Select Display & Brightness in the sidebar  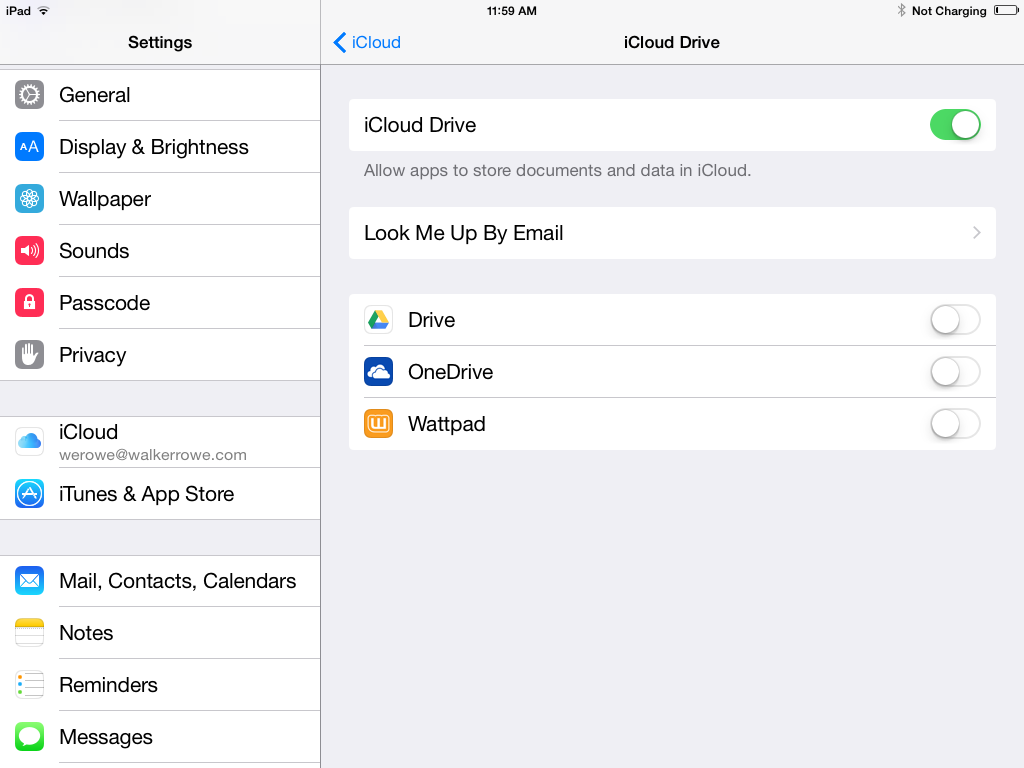point(160,147)
